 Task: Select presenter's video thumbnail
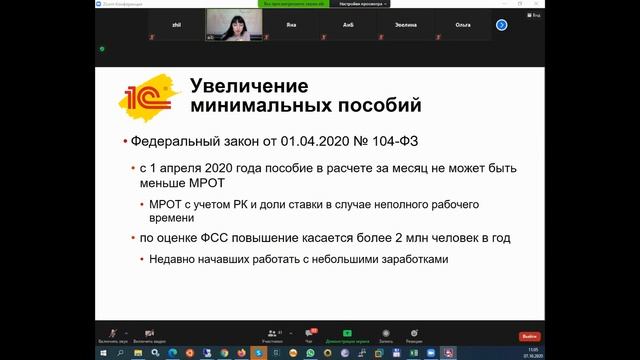234,25
